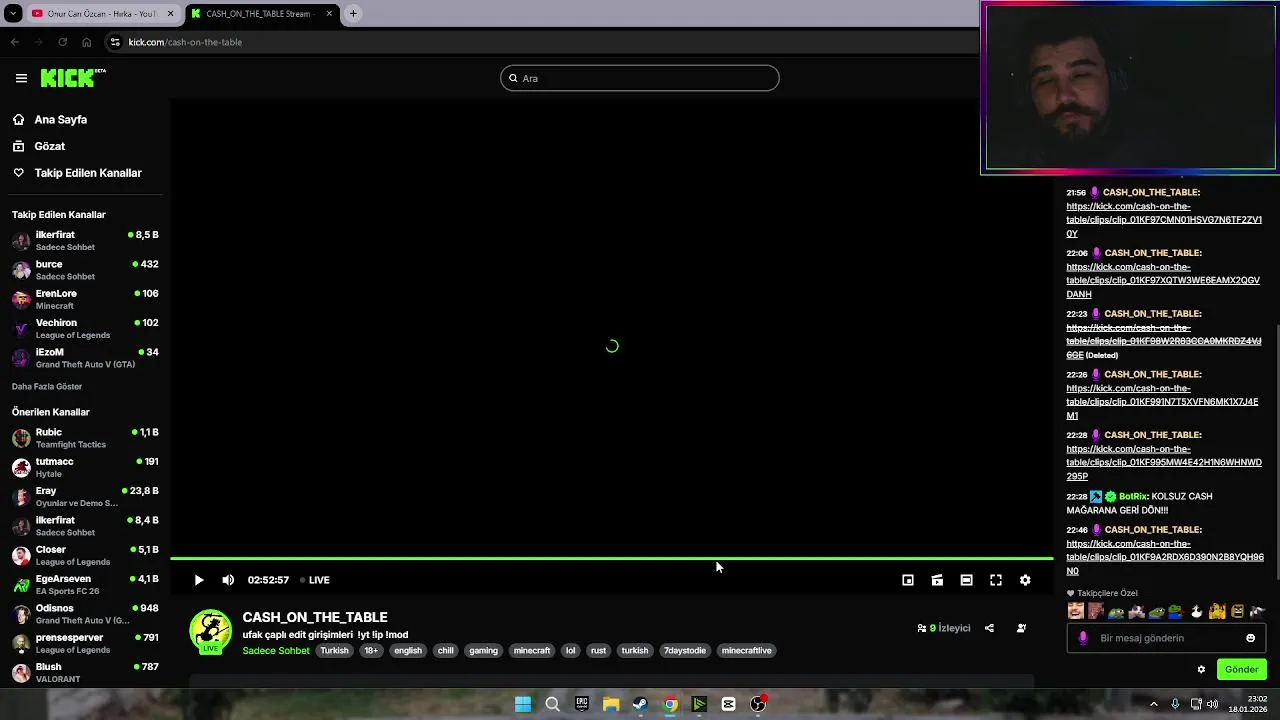Select the minecraft tag

(x=532, y=650)
